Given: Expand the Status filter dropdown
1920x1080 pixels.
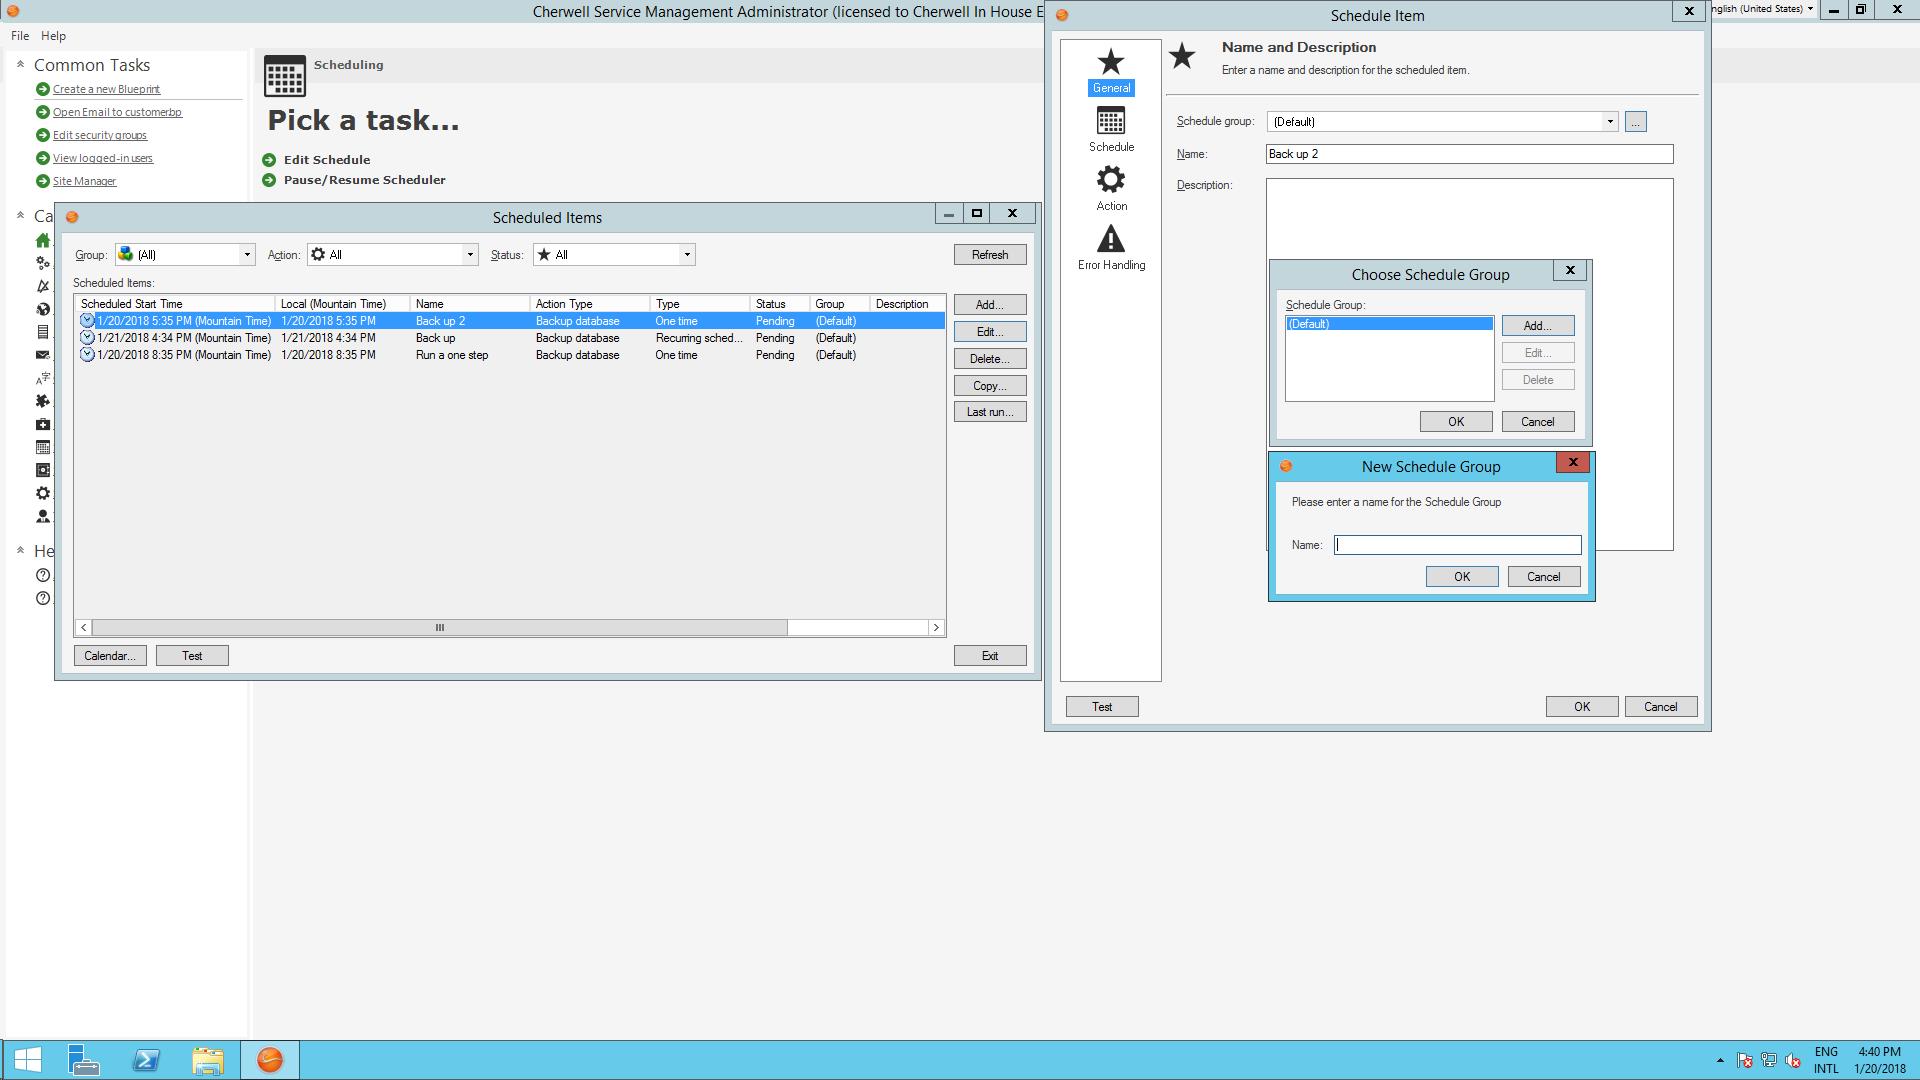Looking at the screenshot, I should tap(687, 255).
